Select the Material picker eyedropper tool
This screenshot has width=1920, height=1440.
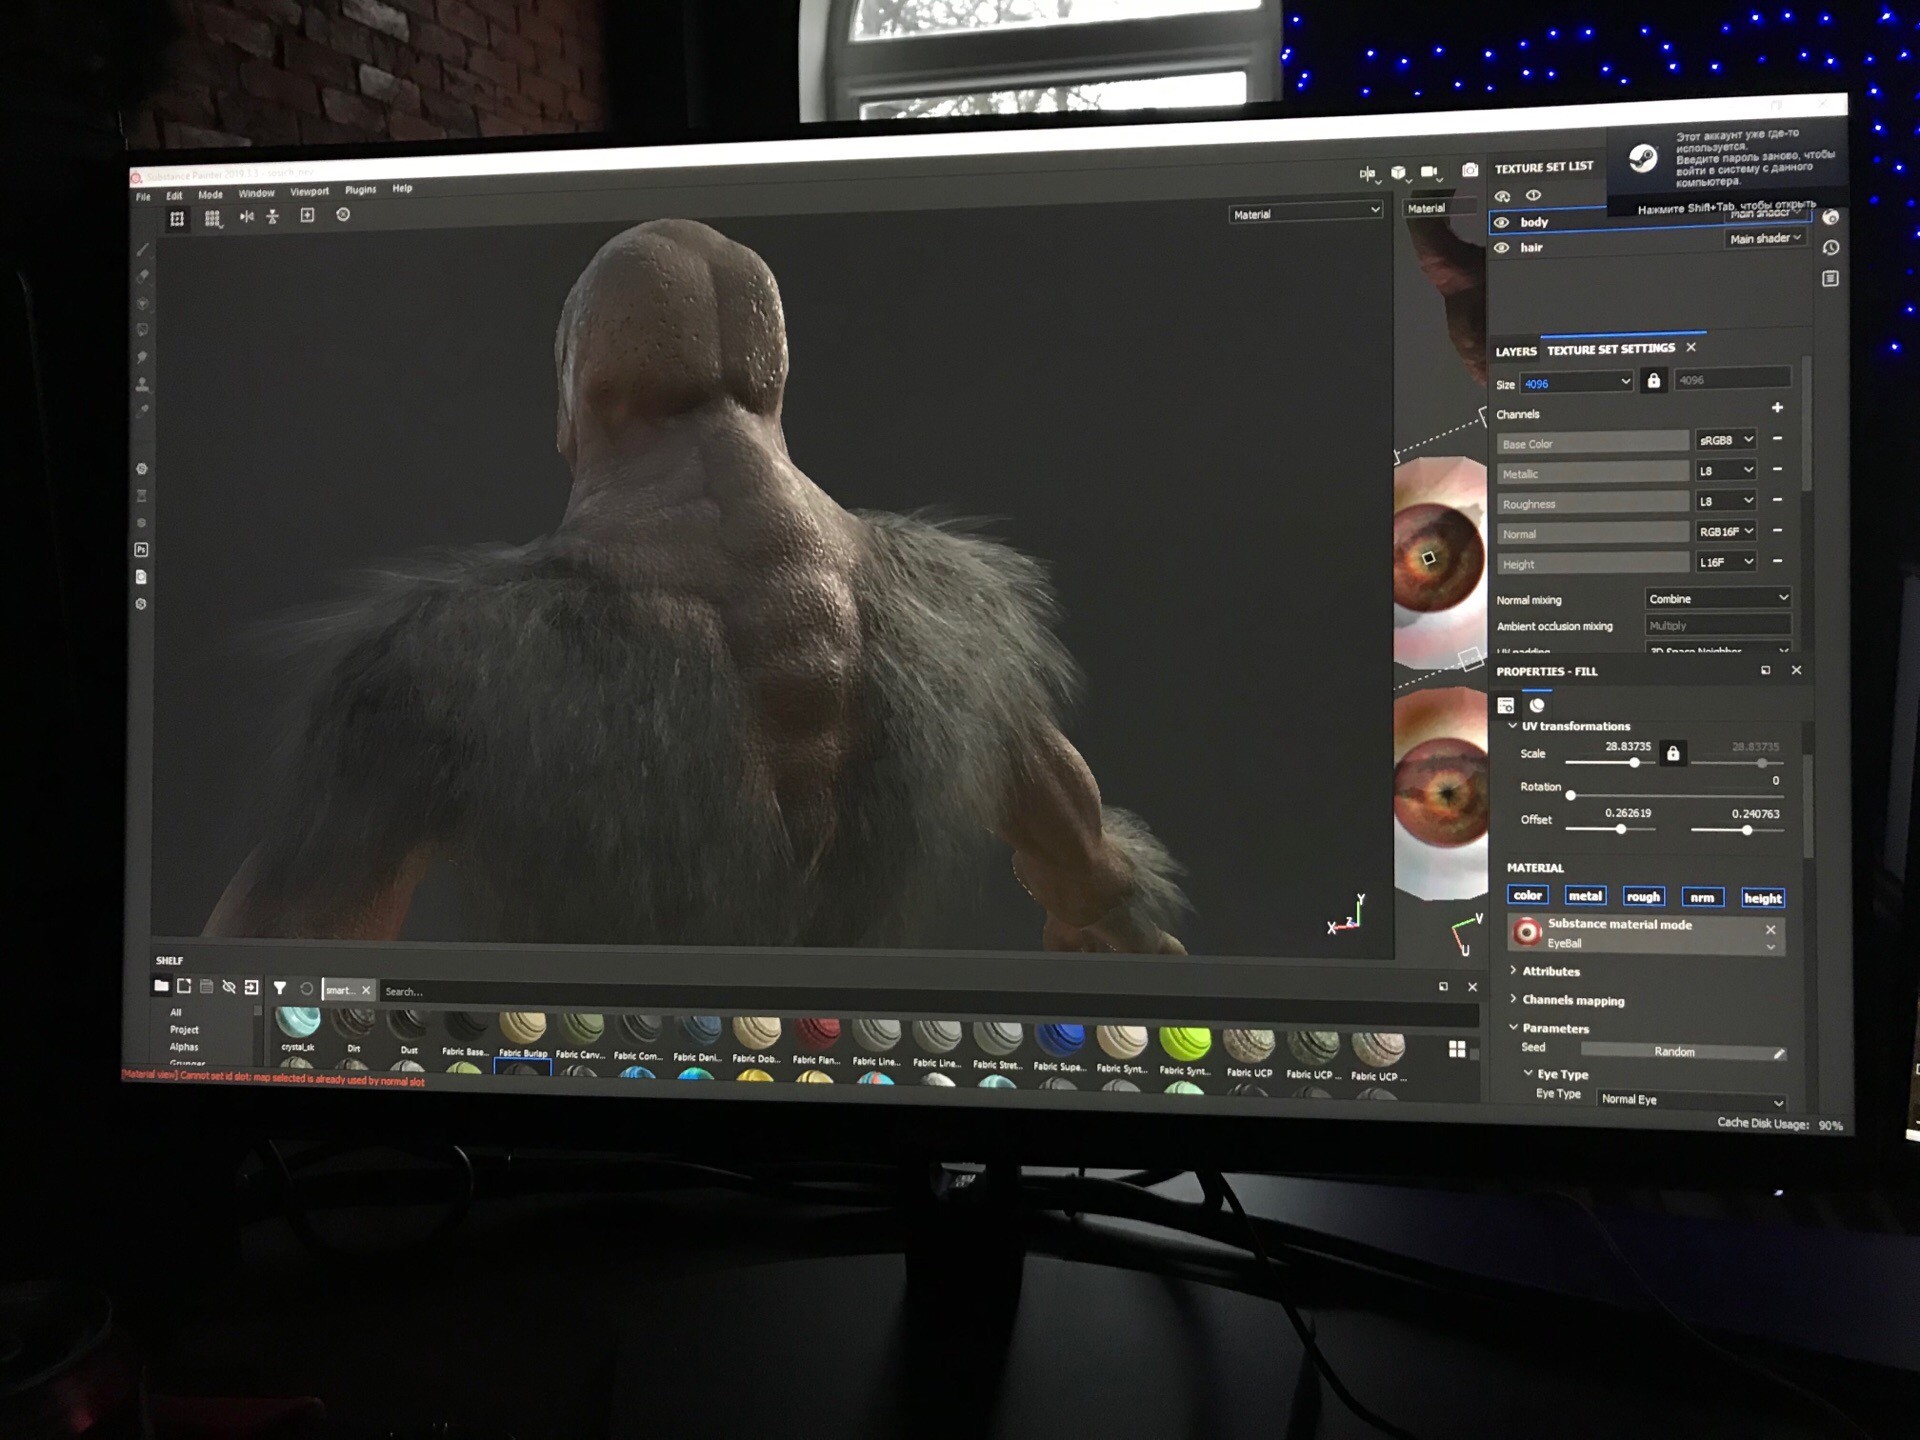143,411
